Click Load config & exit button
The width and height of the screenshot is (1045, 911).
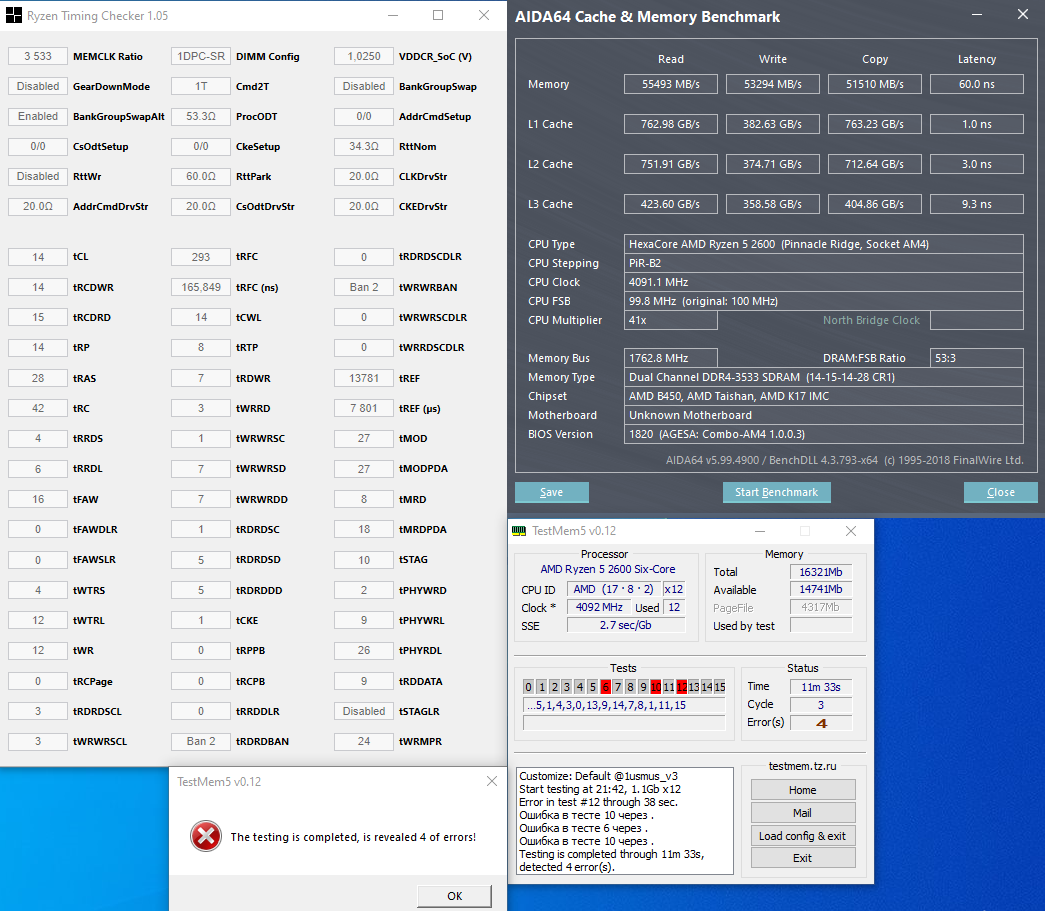802,836
